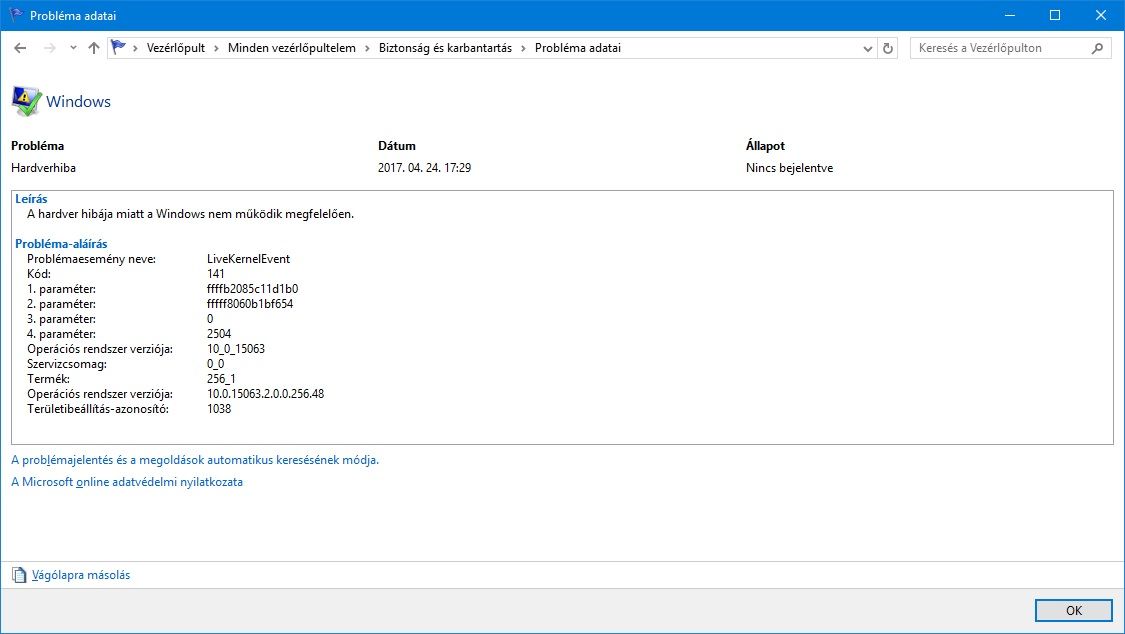The image size is (1125, 634).
Task: Refresh the page with refresh icon
Action: click(888, 48)
